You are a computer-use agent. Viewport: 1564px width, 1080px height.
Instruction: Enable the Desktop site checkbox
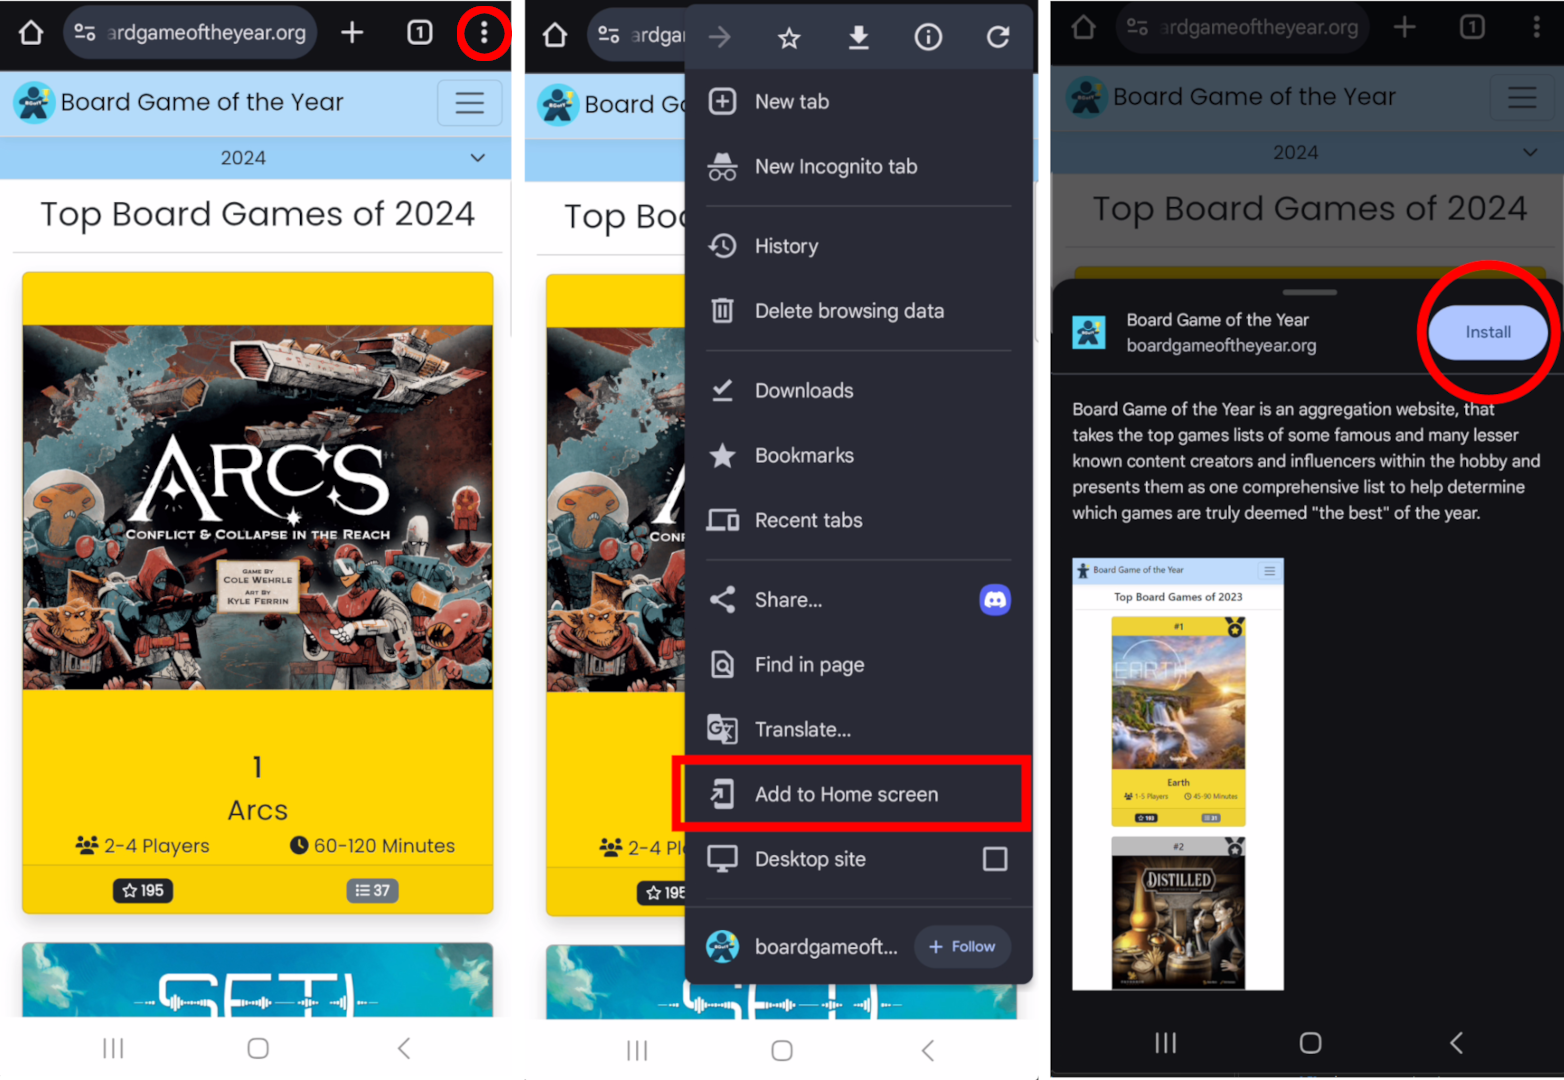click(994, 859)
